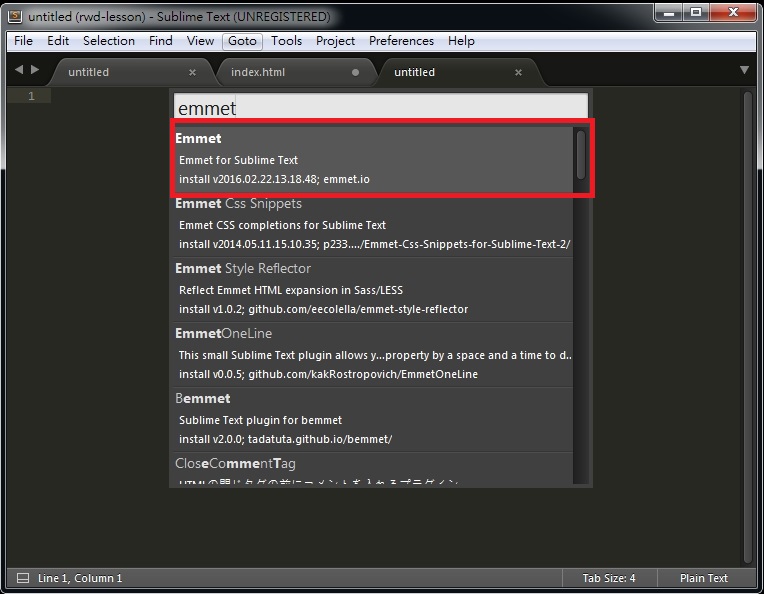Viewport: 764px width, 594px height.
Task: Click the package search field containing emmet
Action: click(x=381, y=108)
